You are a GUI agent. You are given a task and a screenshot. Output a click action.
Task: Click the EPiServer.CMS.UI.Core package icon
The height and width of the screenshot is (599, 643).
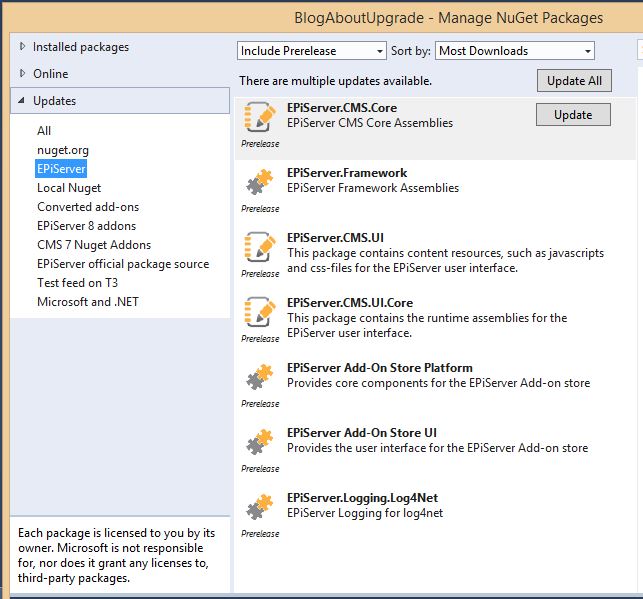pyautogui.click(x=260, y=312)
